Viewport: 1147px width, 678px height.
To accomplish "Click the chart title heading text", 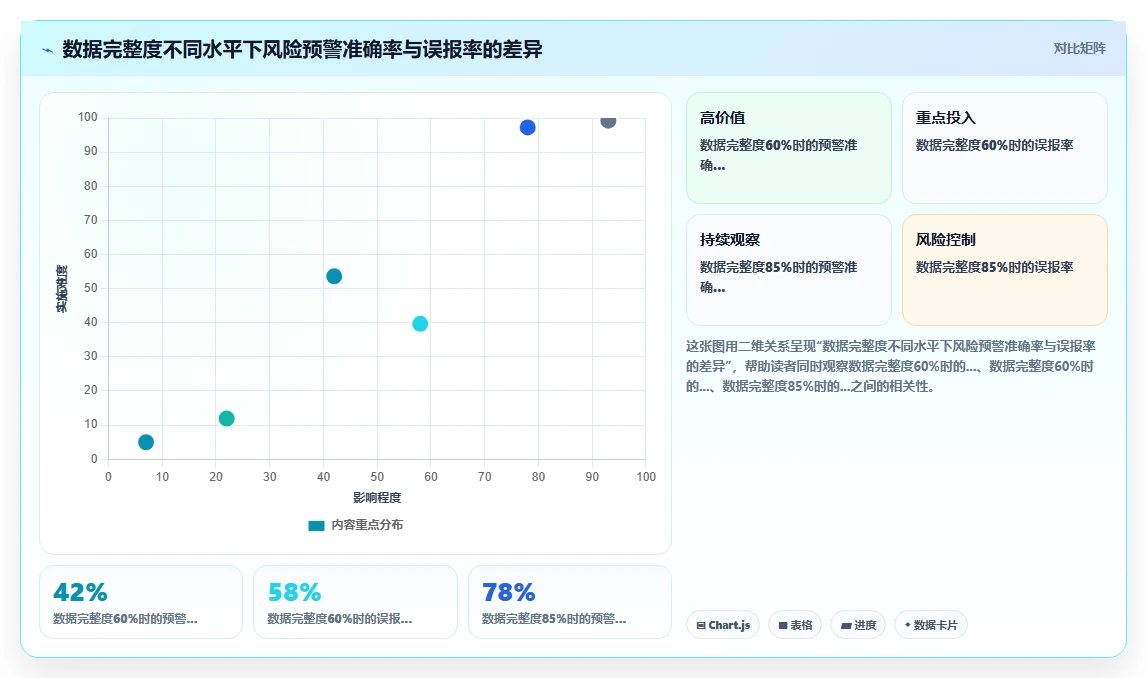I will pos(302,49).
